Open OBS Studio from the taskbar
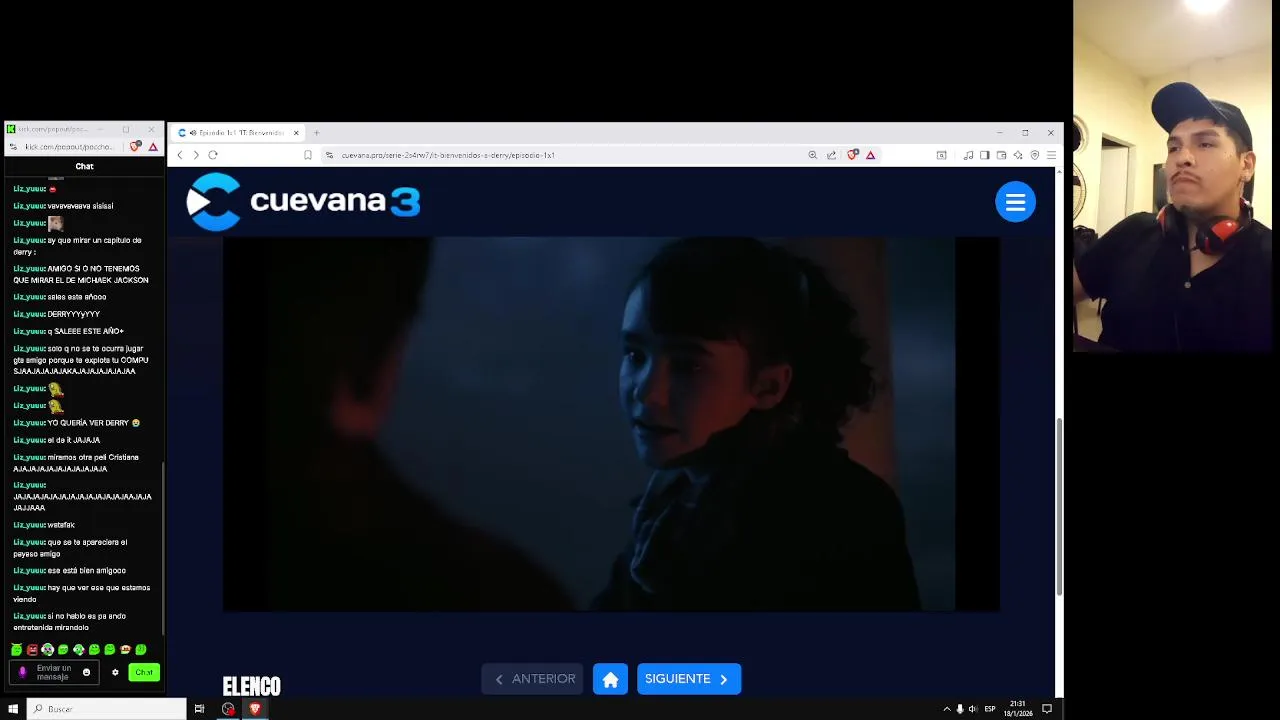 (x=228, y=709)
